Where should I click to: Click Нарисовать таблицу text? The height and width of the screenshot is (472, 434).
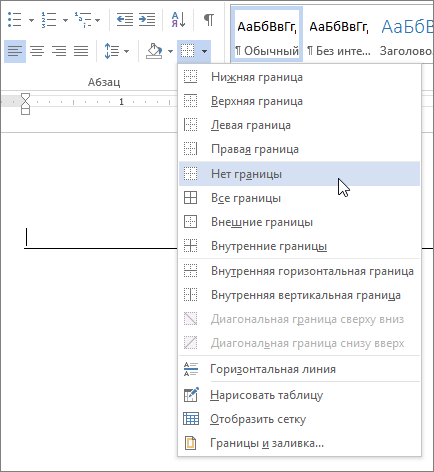(x=266, y=395)
